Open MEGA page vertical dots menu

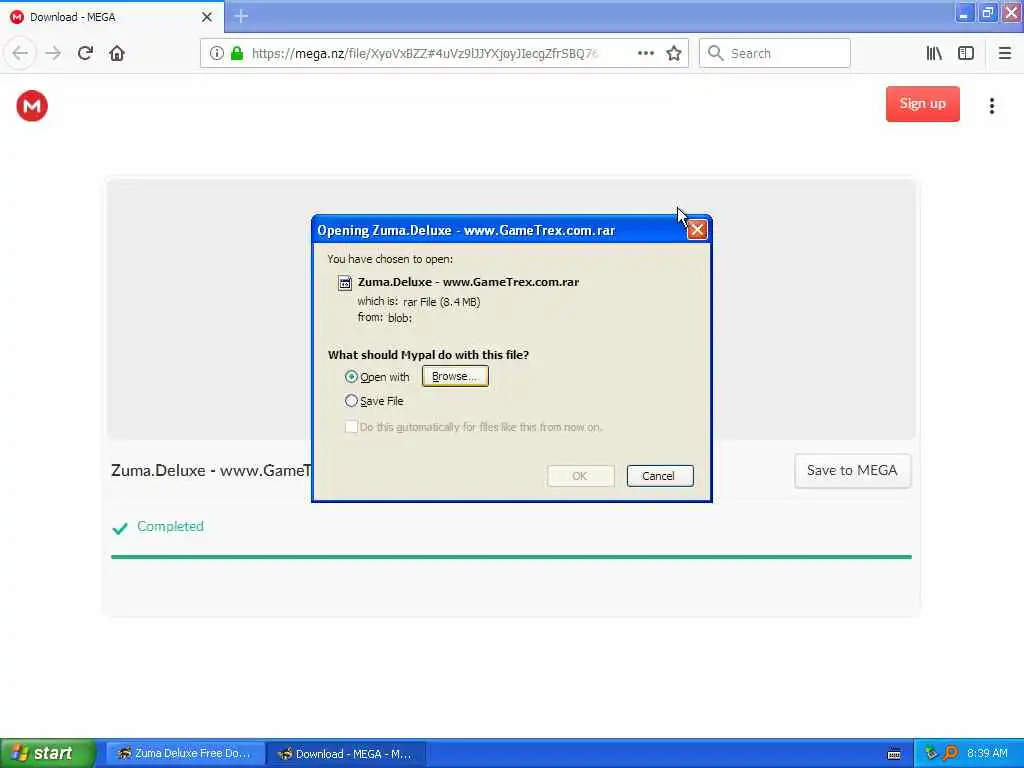(991, 106)
